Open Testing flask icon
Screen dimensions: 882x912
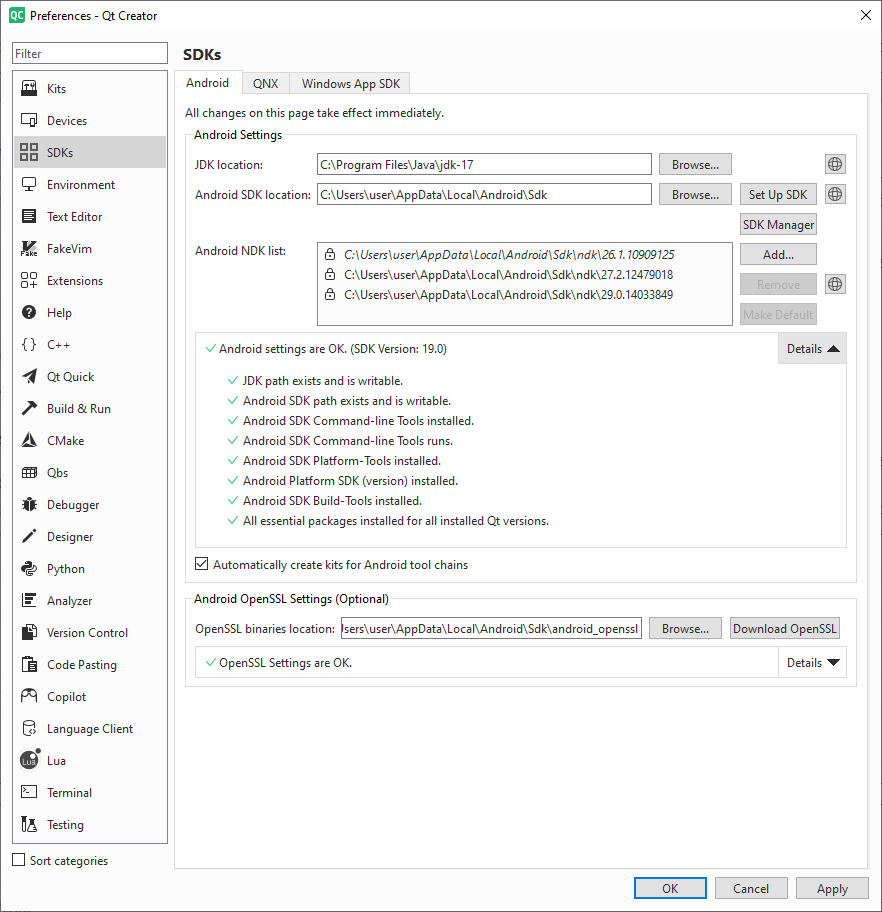click(29, 824)
